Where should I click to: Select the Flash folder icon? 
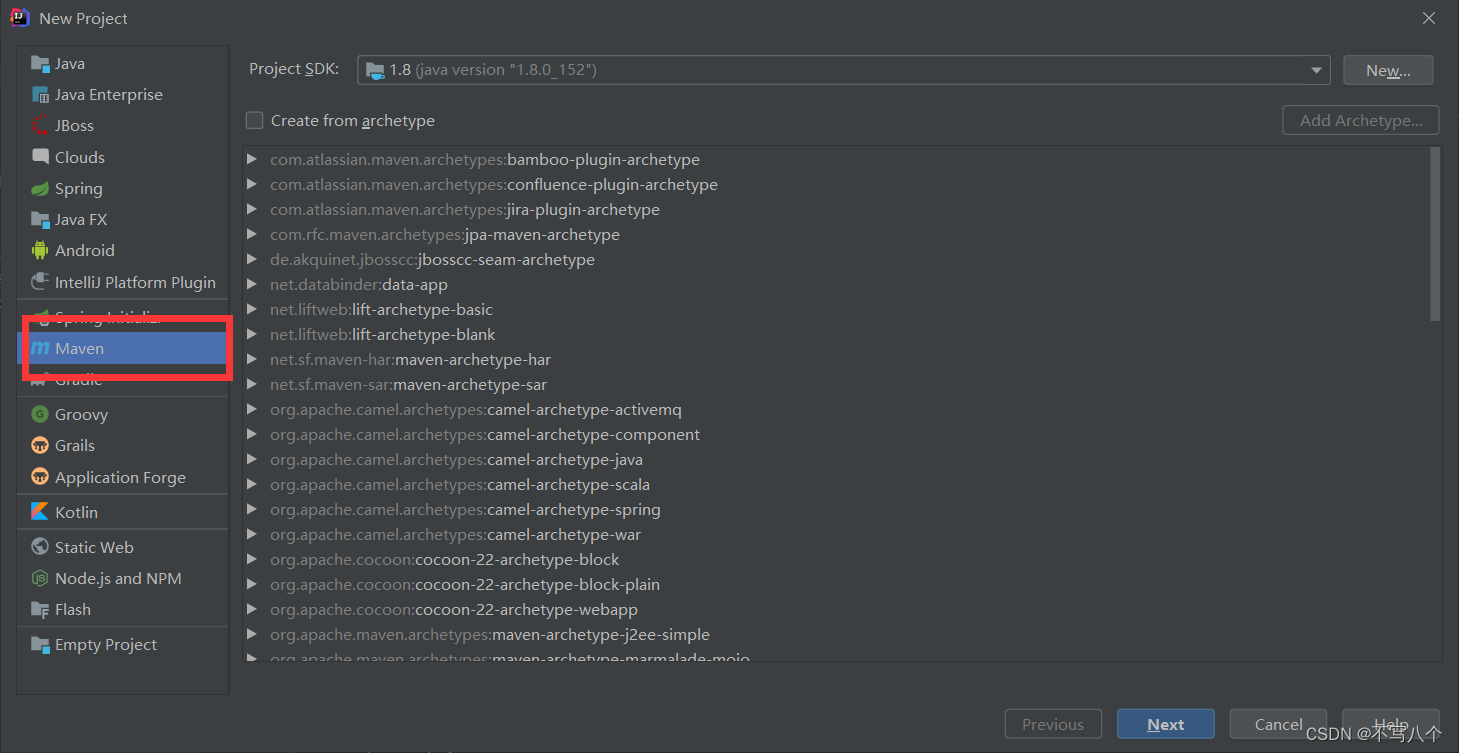coord(40,610)
